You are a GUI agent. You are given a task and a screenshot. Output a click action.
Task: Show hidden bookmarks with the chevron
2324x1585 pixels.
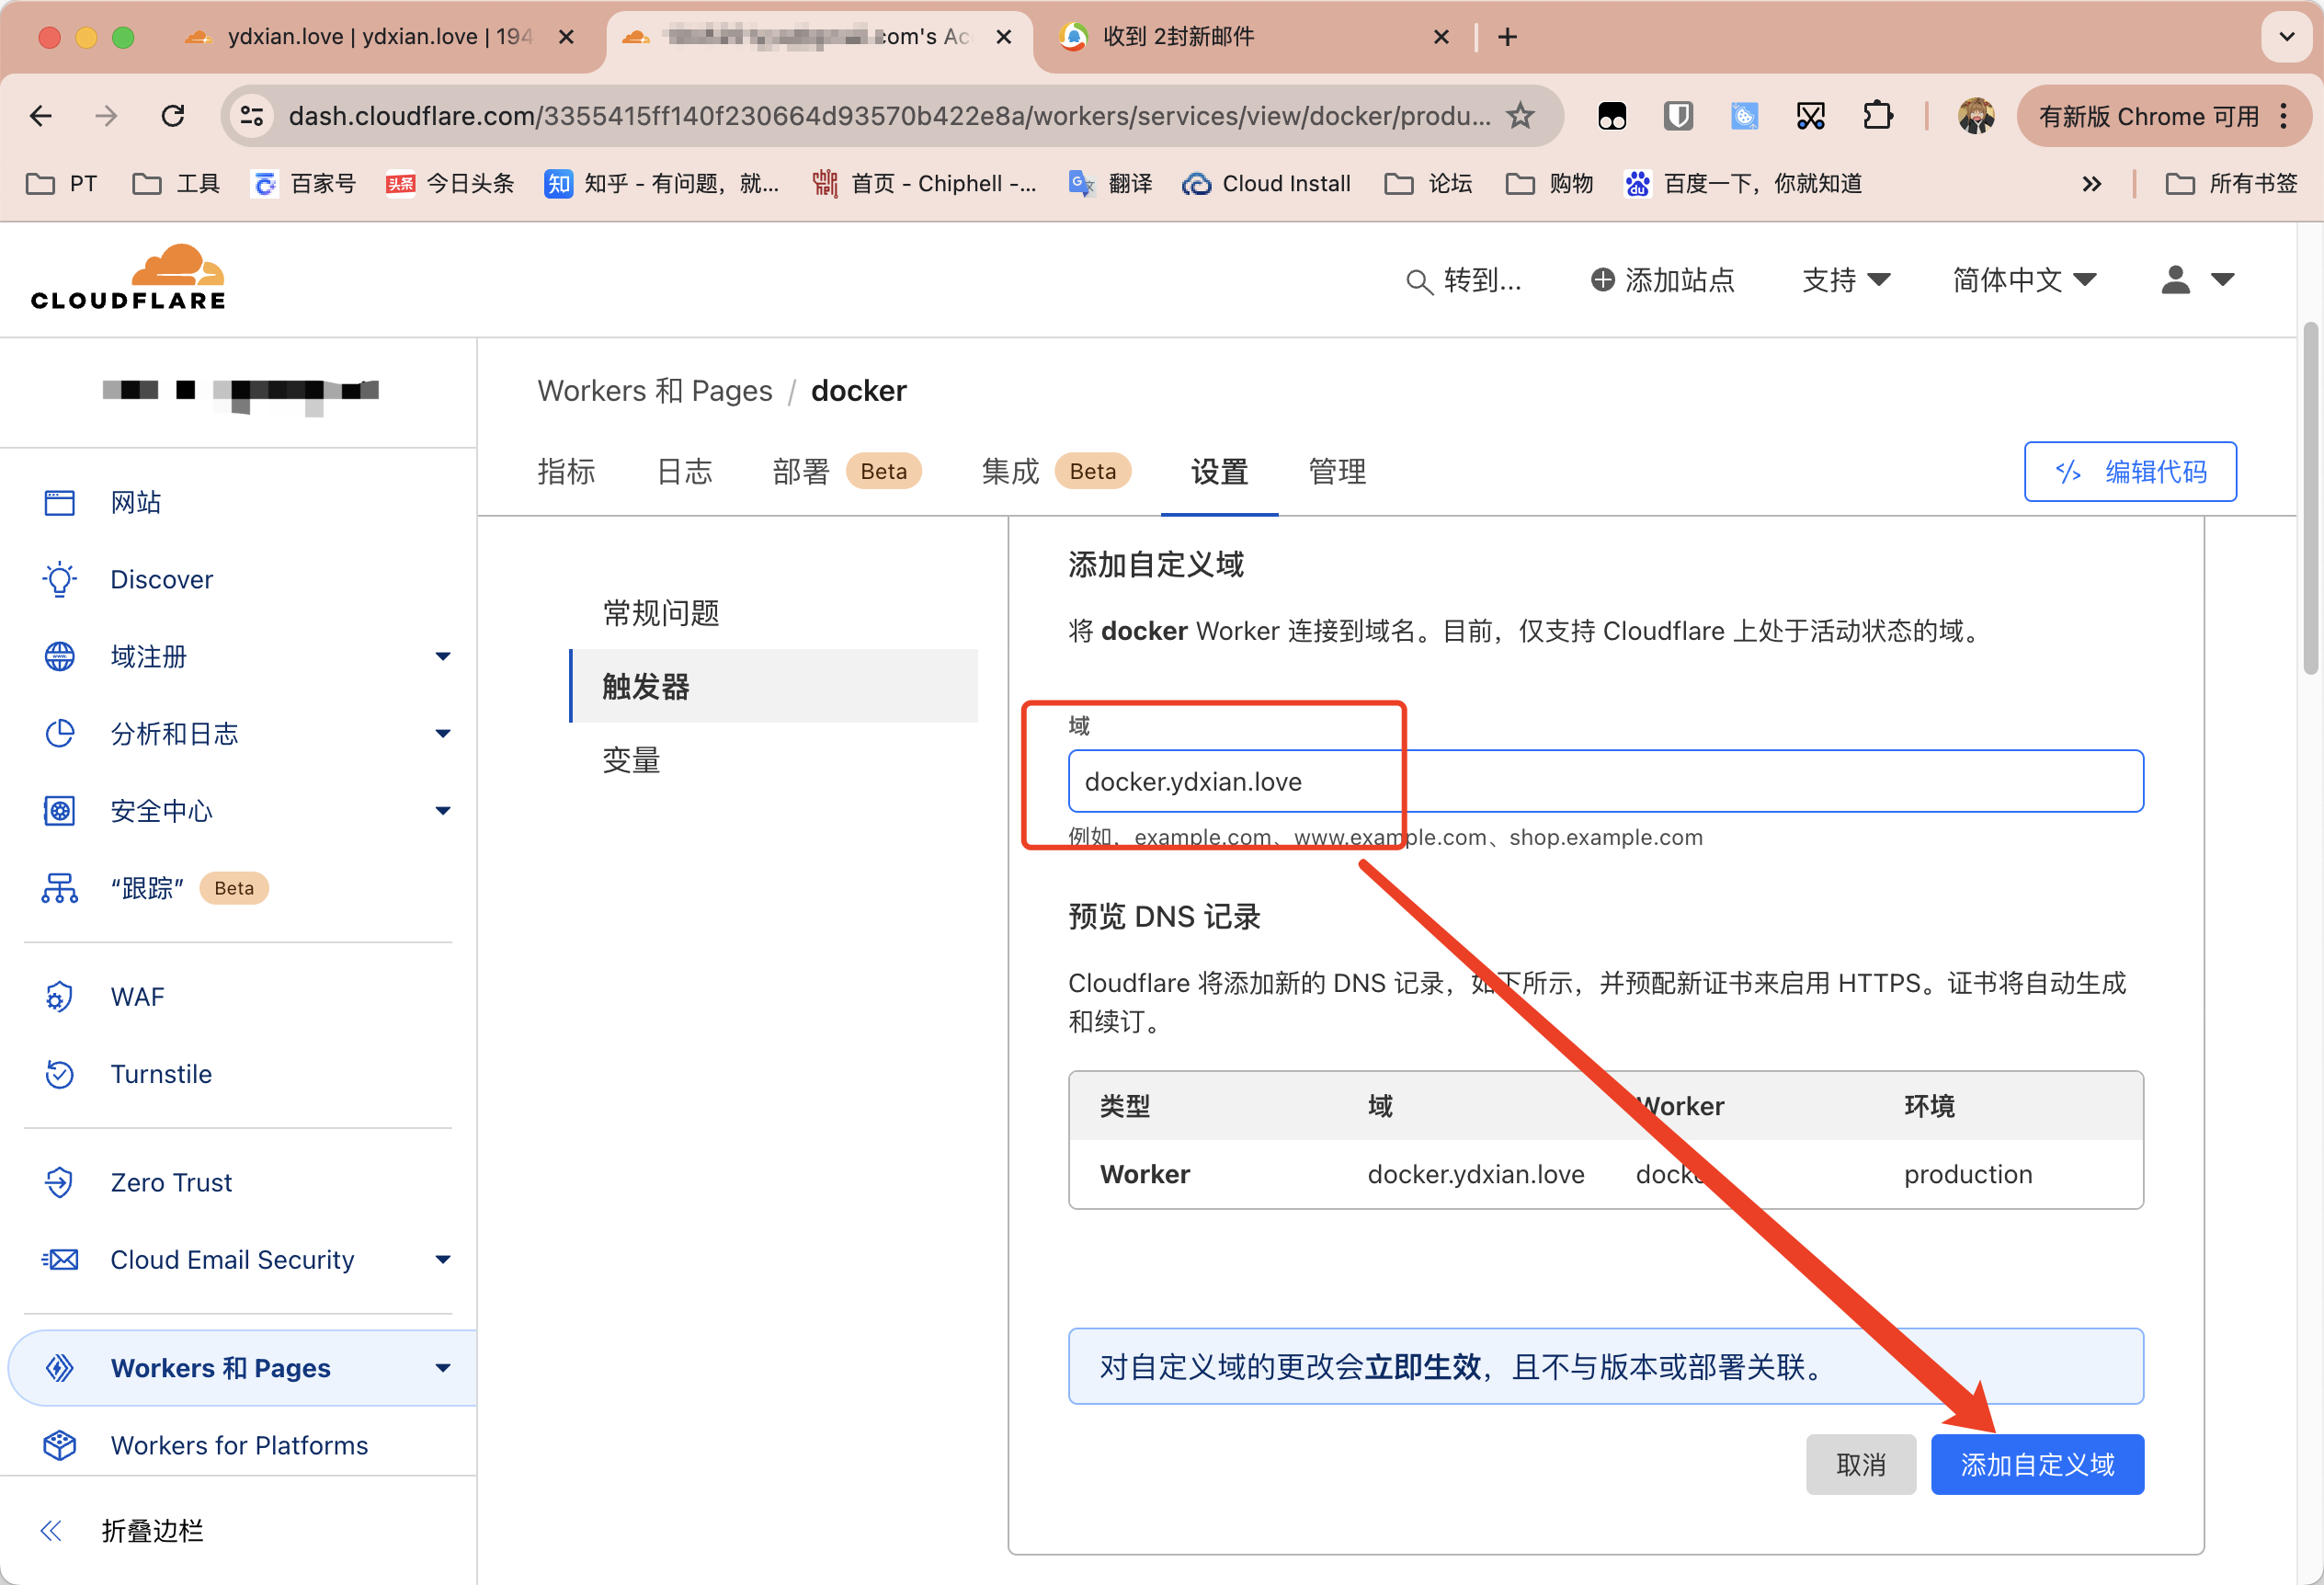(2091, 183)
